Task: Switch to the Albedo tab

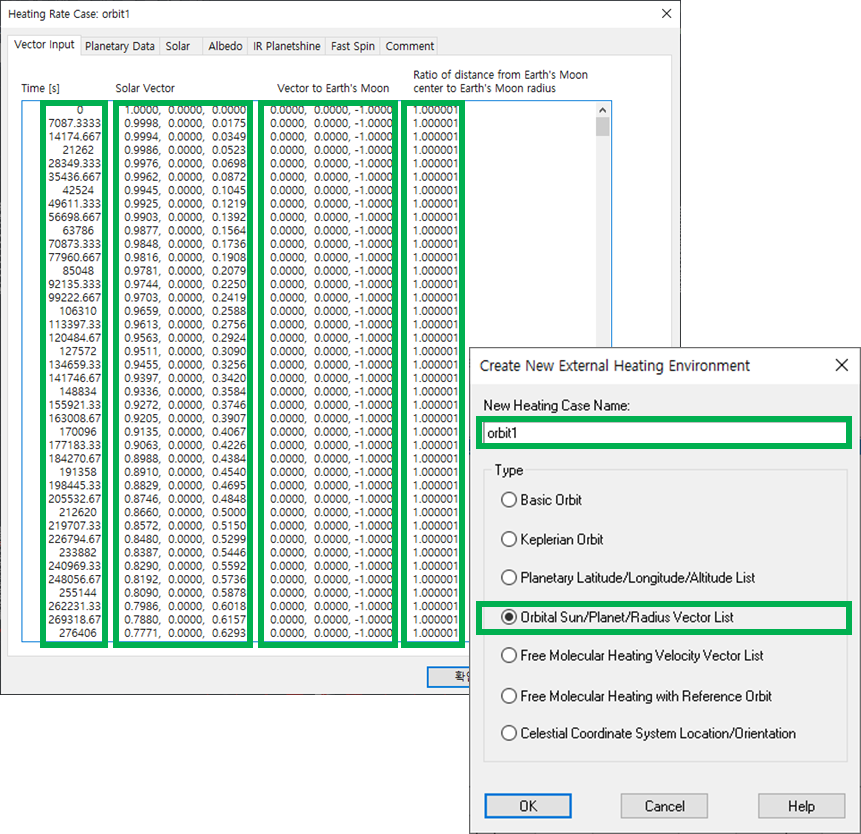Action: click(225, 46)
